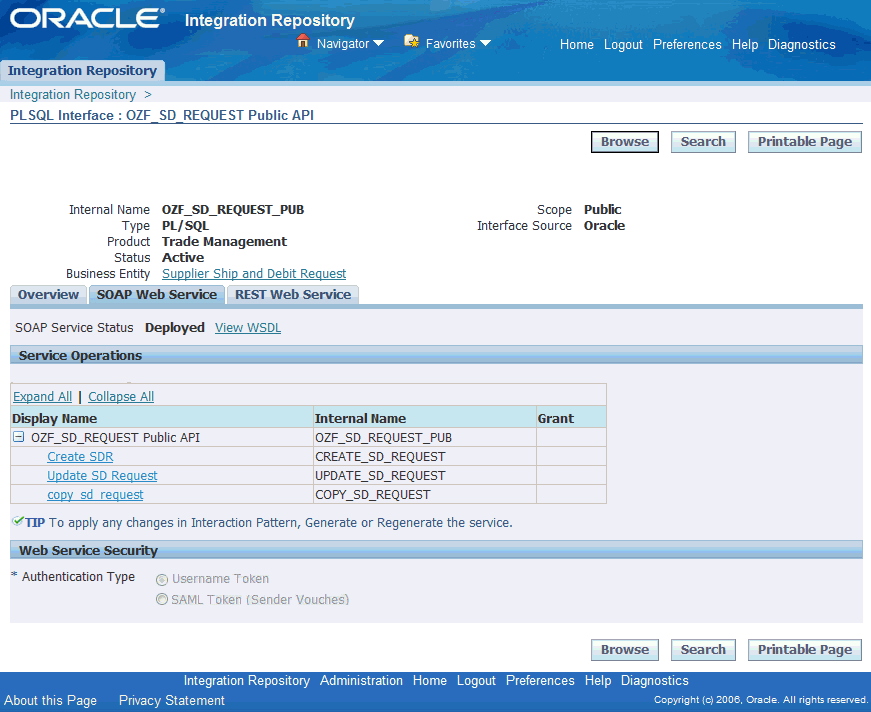871x712 pixels.
Task: Open the About this Page link
Action: (51, 700)
